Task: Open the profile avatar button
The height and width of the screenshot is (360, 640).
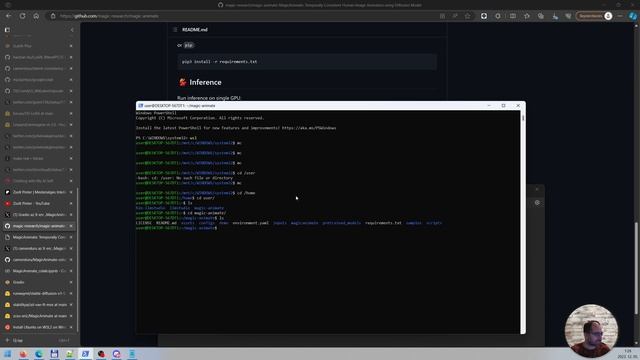Action: click(608, 16)
